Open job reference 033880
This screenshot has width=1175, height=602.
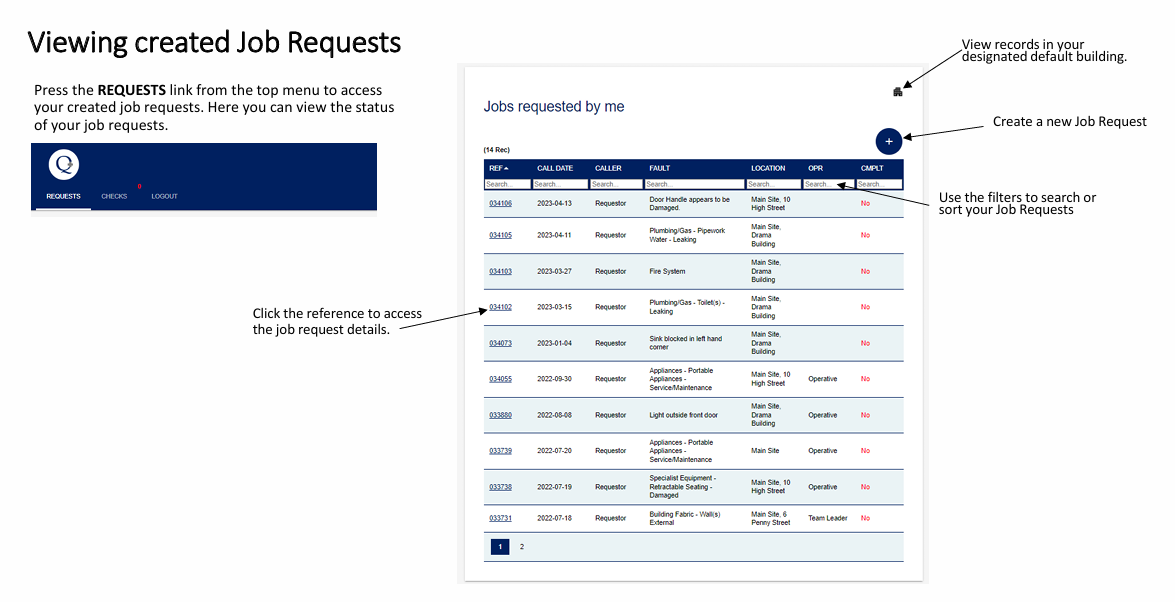tap(501, 415)
